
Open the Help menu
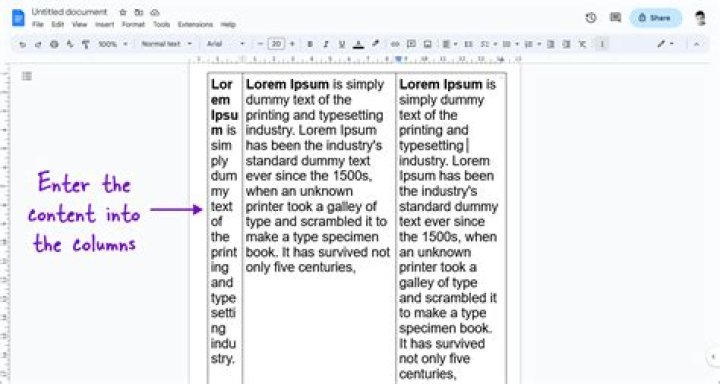point(228,24)
